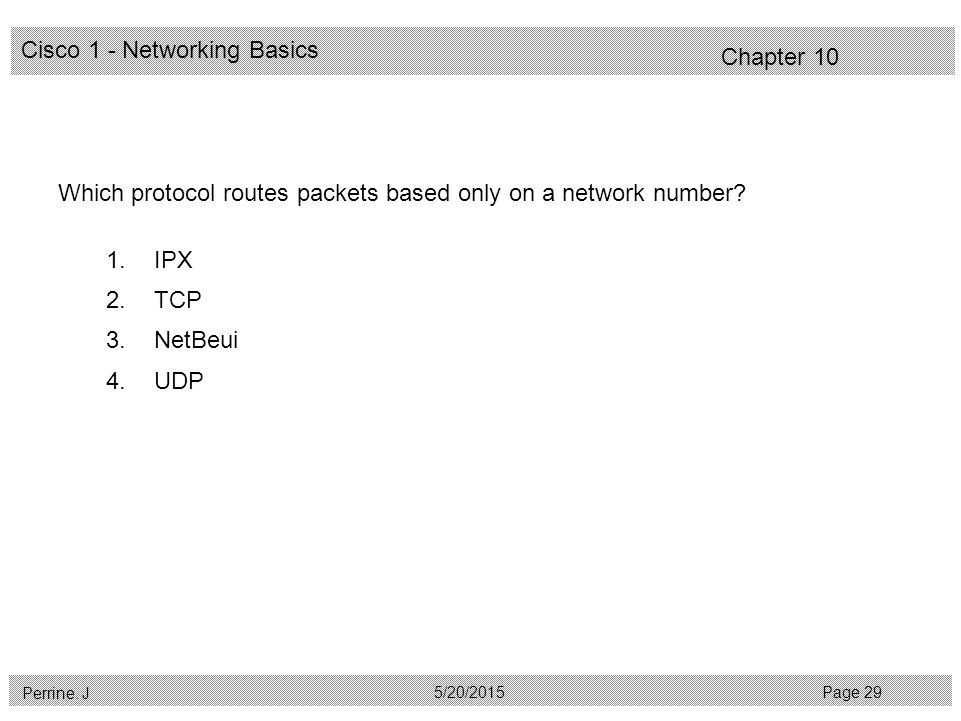Click the Chapter 10 header label

coord(780,57)
